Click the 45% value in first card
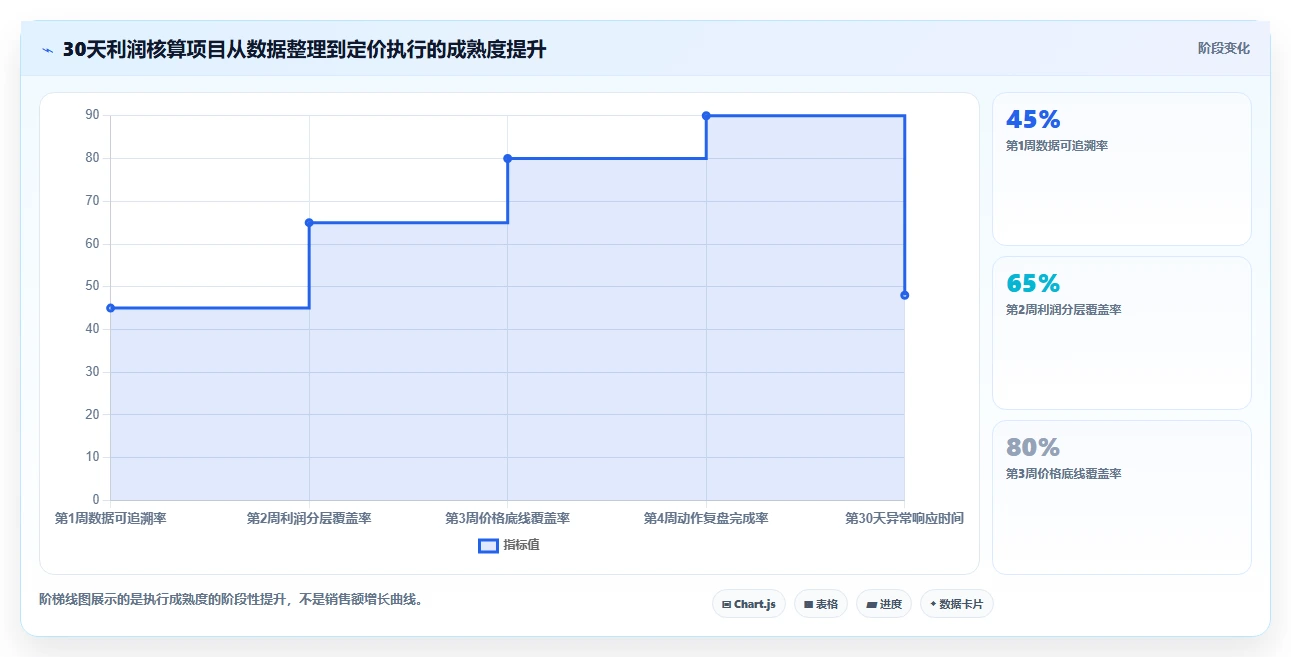This screenshot has width=1291, height=657. [1033, 119]
